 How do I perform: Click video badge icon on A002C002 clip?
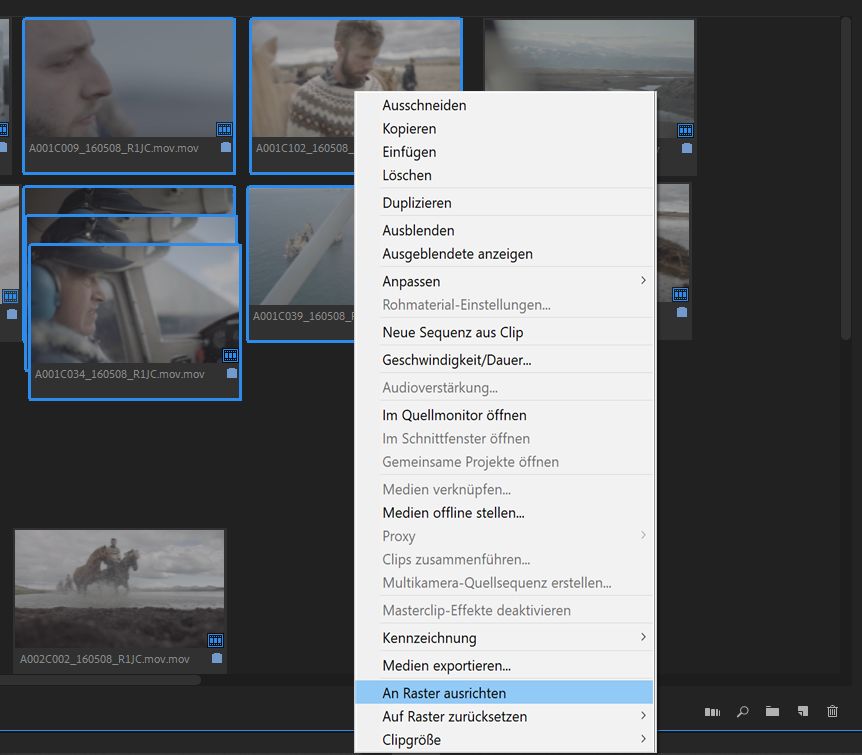[x=215, y=640]
